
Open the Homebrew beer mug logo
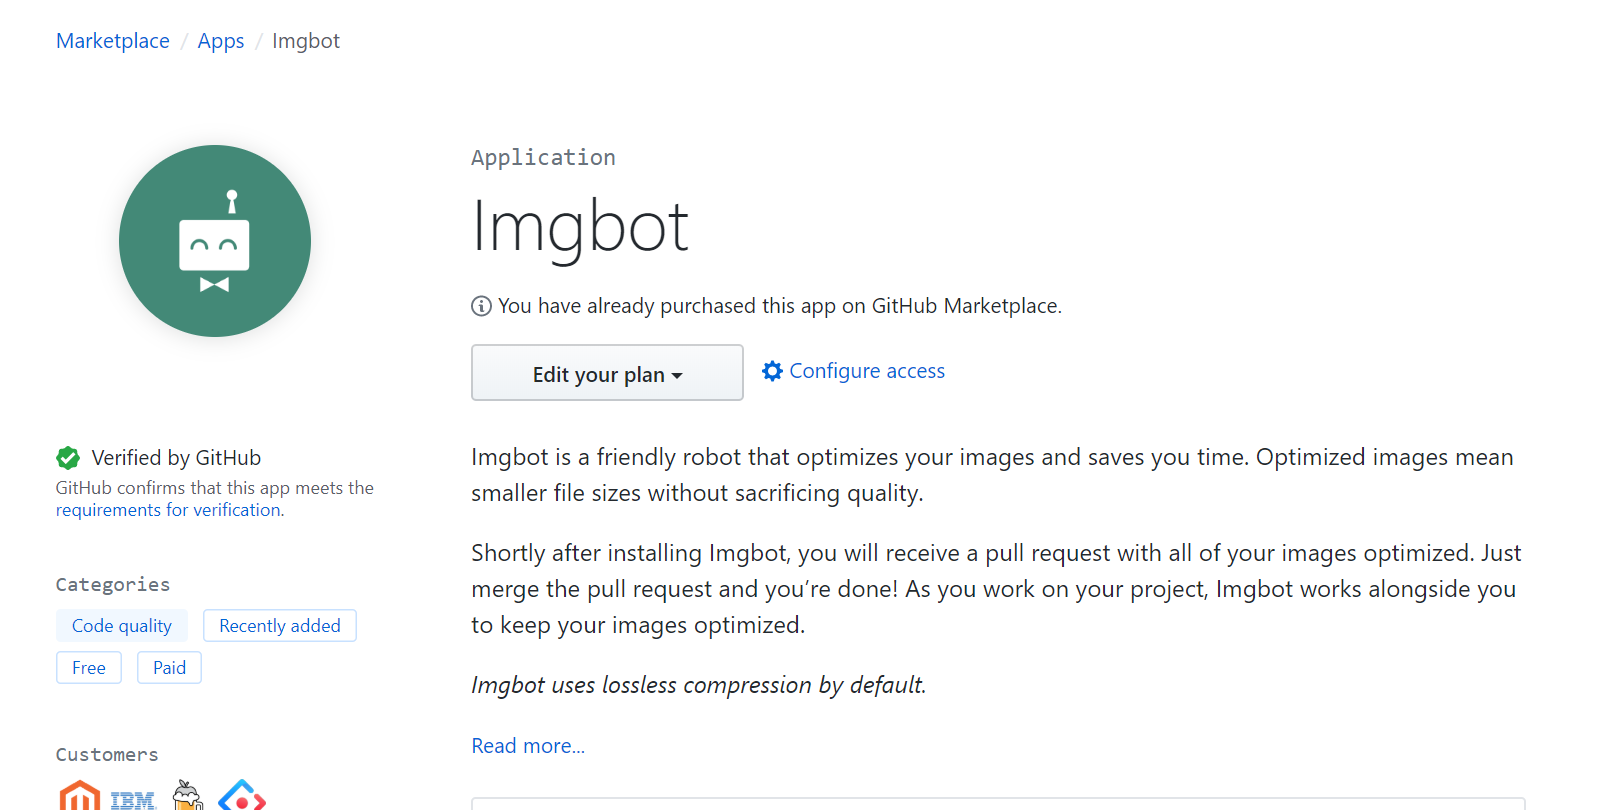[x=187, y=796]
